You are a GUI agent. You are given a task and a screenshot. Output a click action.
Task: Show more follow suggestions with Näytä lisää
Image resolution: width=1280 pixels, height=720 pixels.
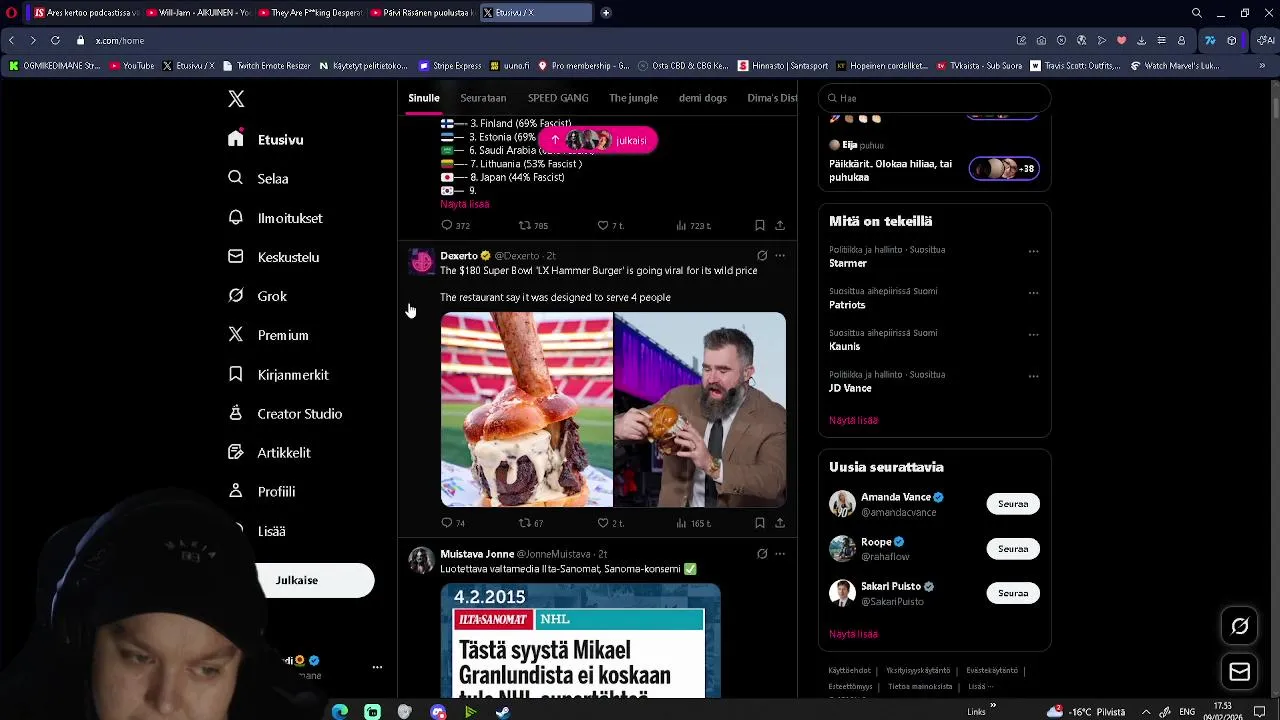click(x=853, y=634)
